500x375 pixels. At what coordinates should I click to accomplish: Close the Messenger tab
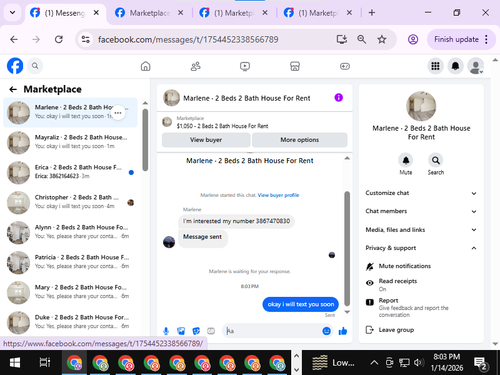click(96, 13)
